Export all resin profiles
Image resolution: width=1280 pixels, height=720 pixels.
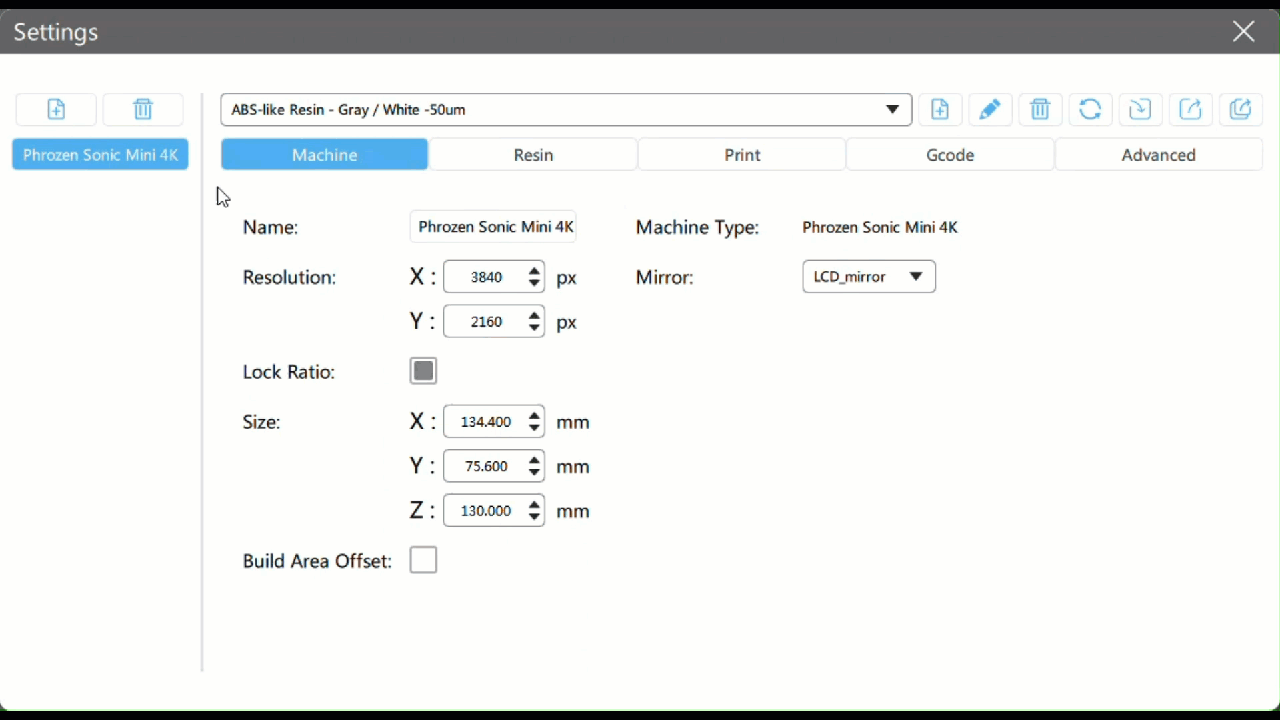coord(1241,109)
